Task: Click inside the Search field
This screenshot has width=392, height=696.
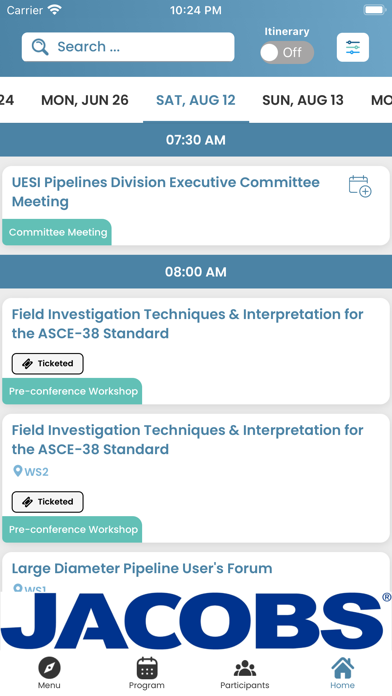Action: coord(128,47)
